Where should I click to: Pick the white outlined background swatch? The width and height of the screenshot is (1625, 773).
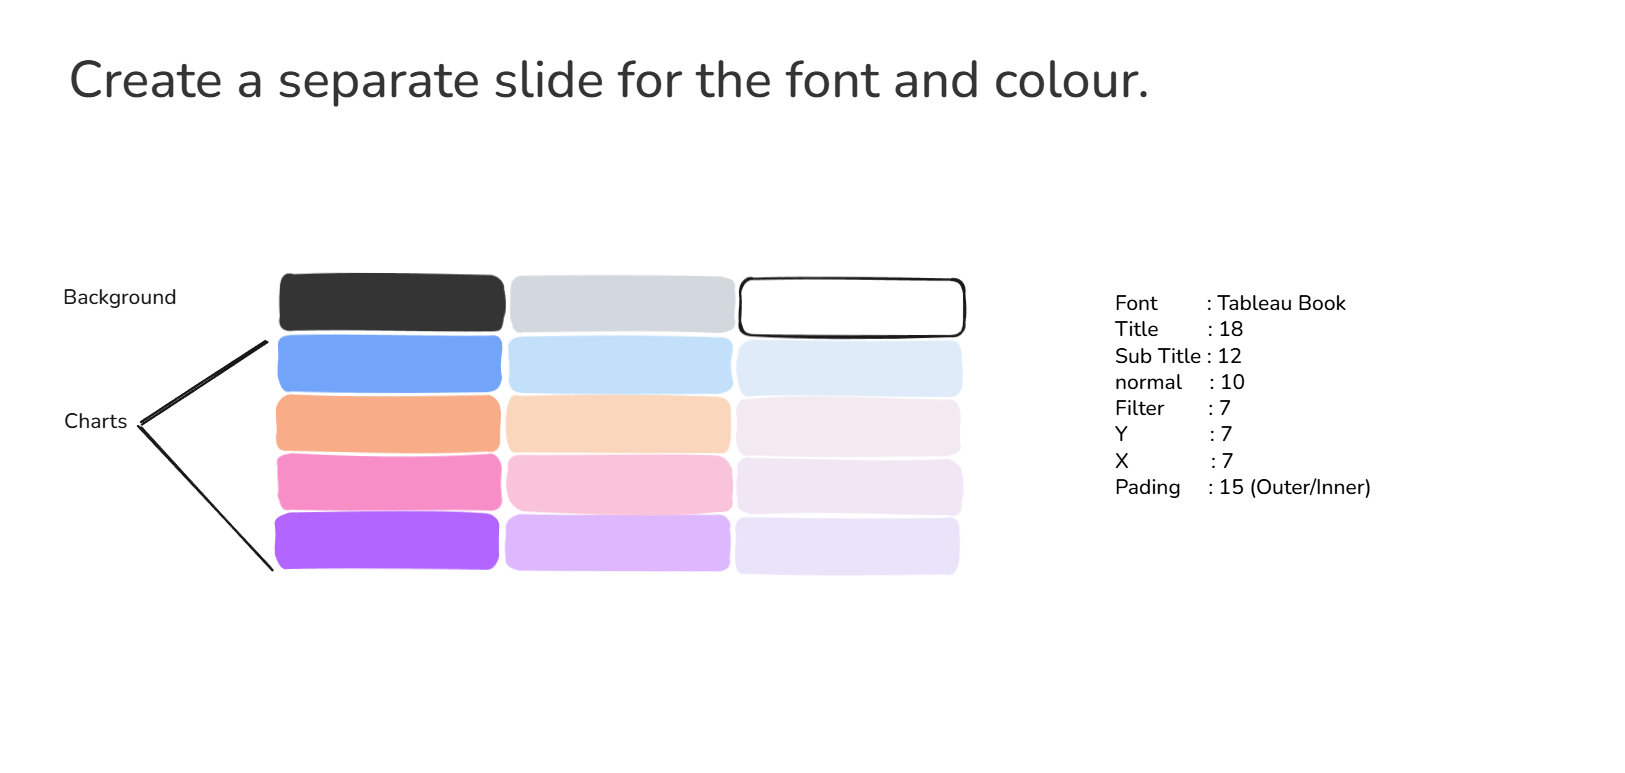pos(851,308)
